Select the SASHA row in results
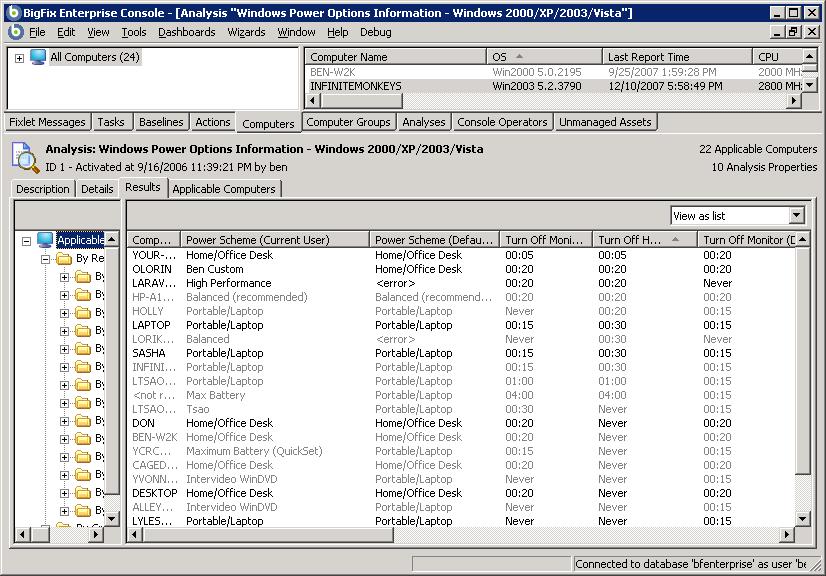Image resolution: width=826 pixels, height=576 pixels. (462, 353)
